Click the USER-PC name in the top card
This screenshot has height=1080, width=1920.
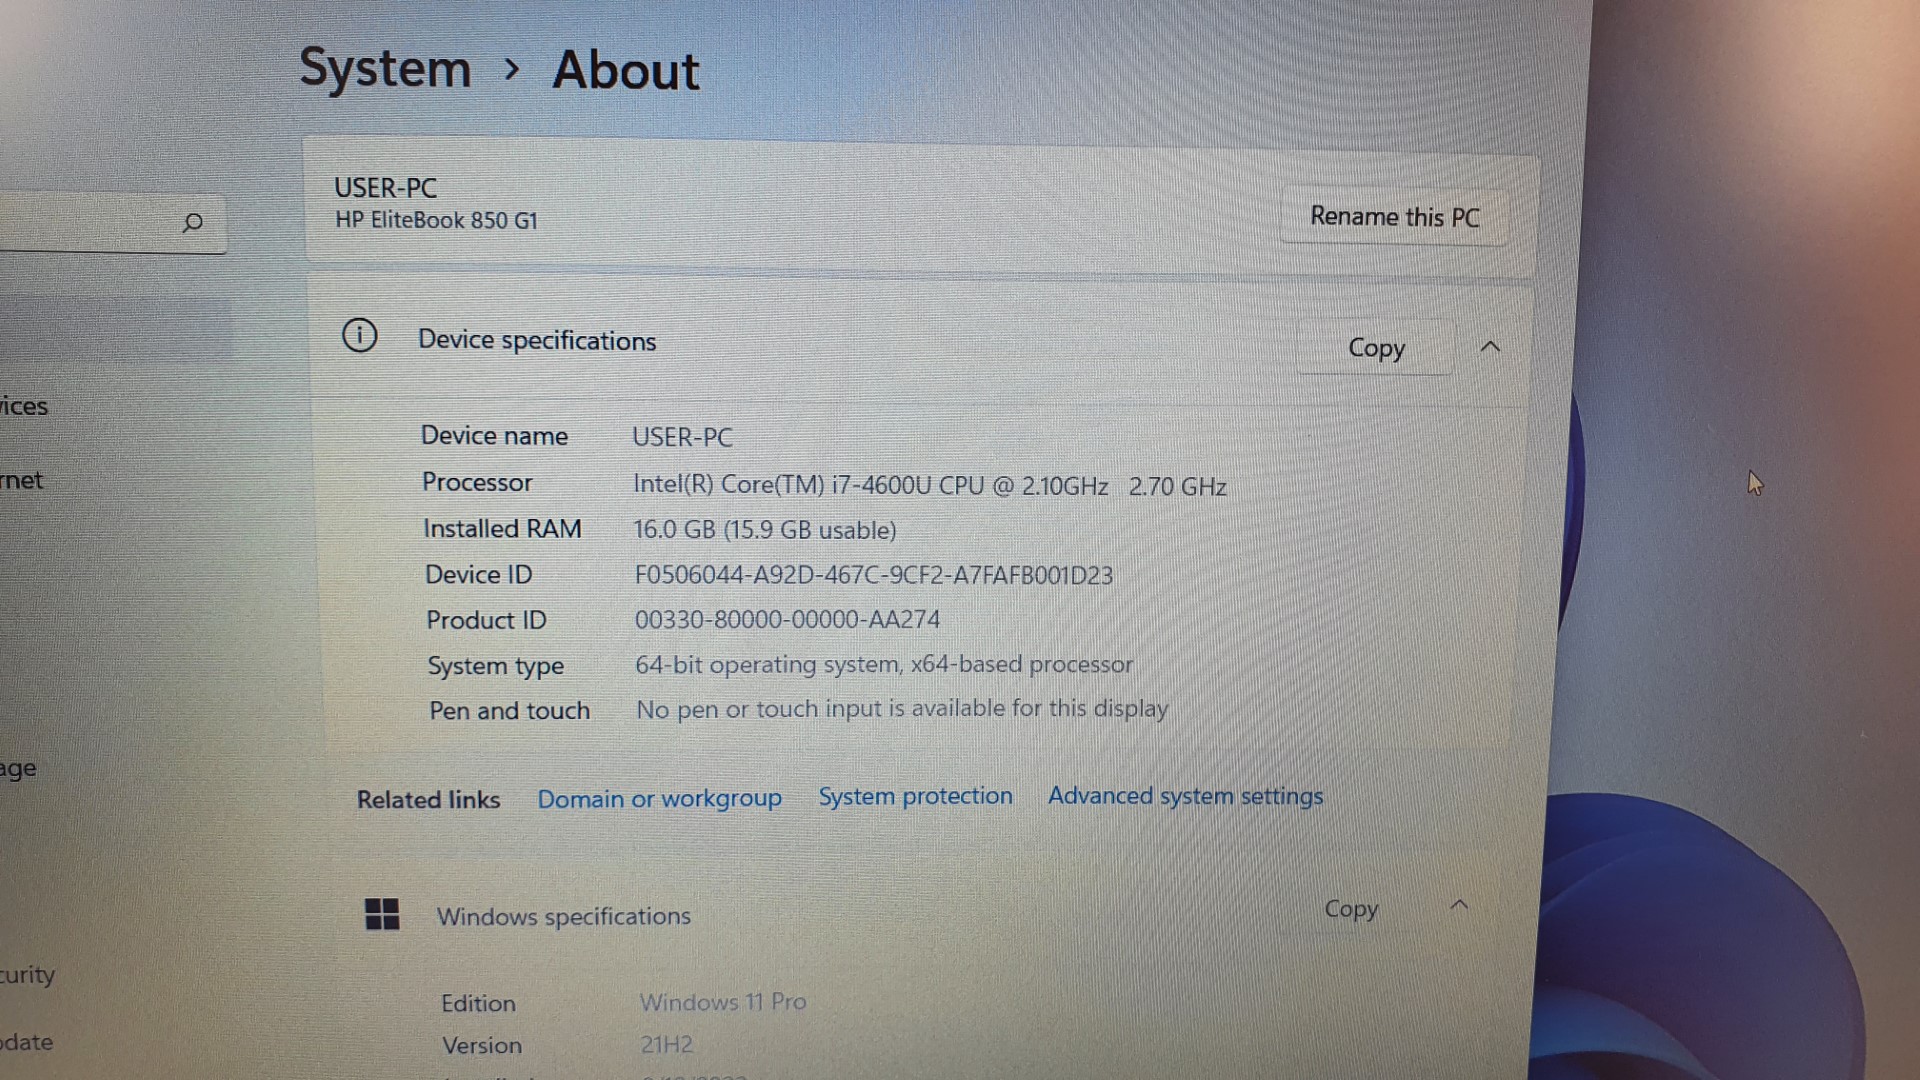tap(385, 187)
